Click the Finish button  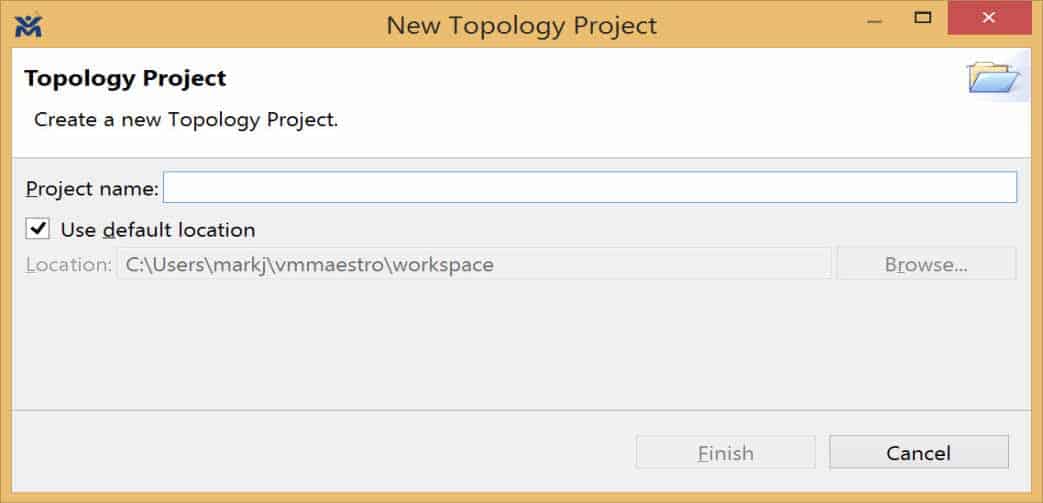click(x=726, y=453)
